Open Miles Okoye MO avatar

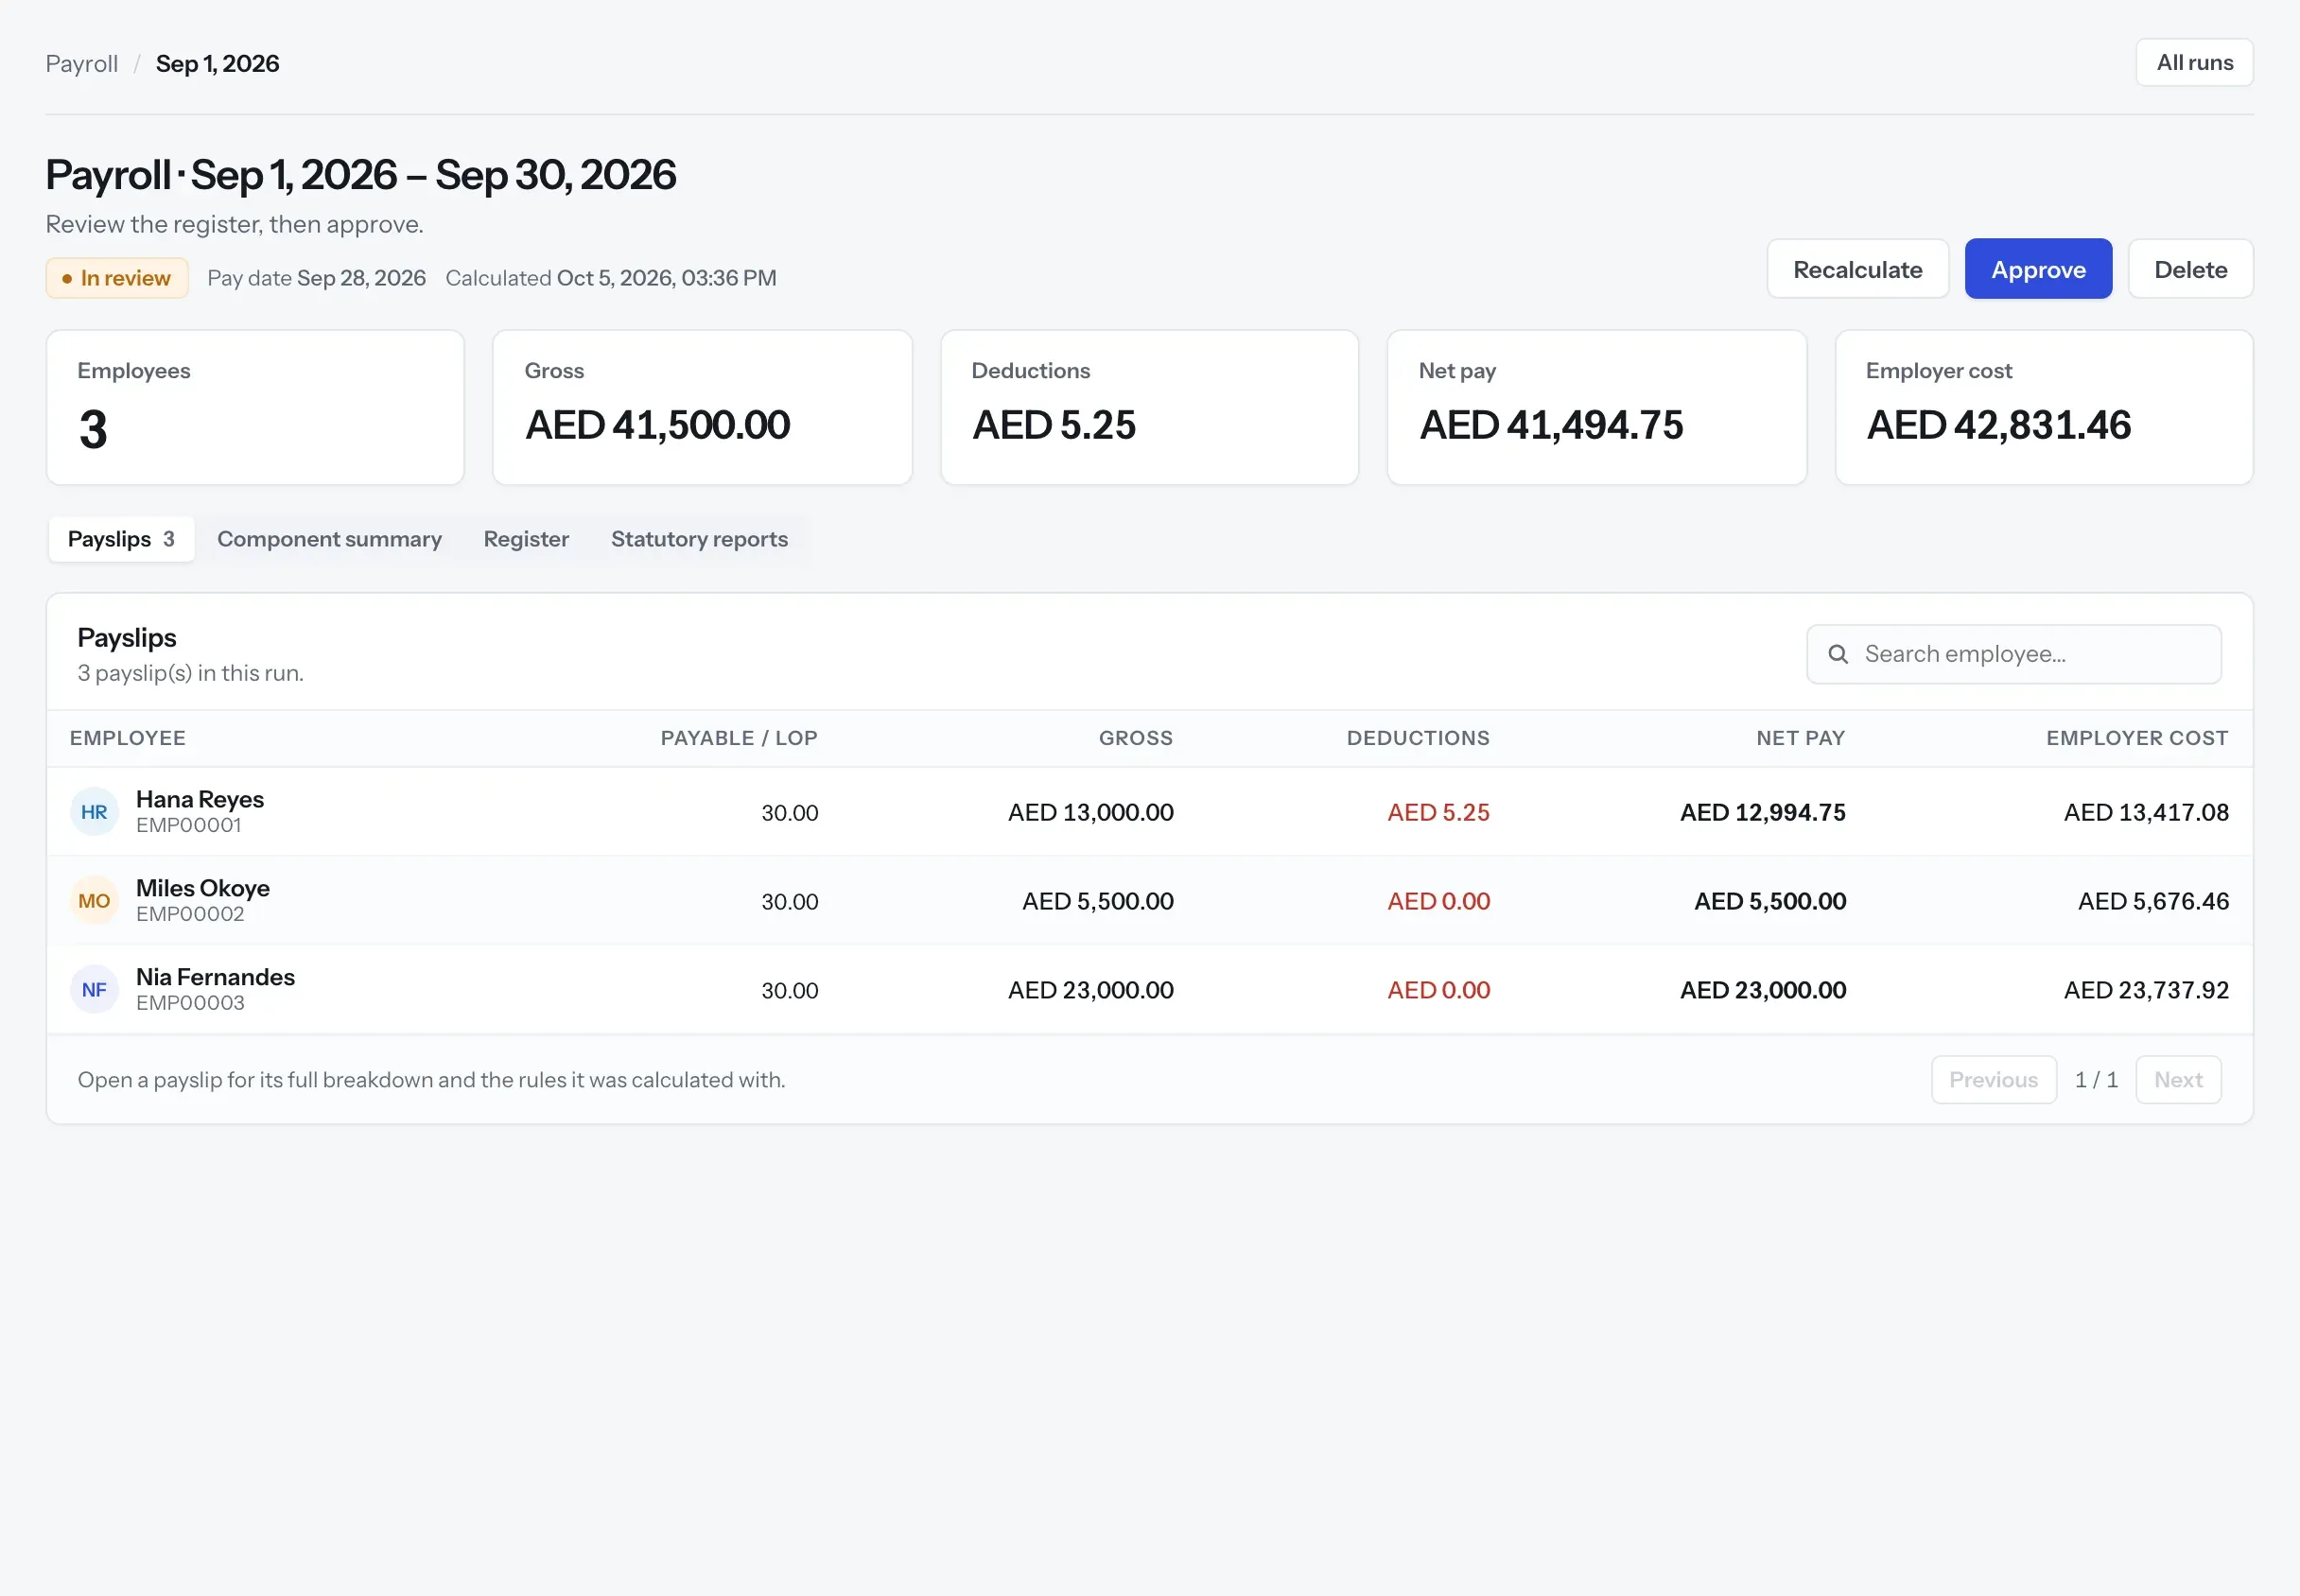[94, 901]
